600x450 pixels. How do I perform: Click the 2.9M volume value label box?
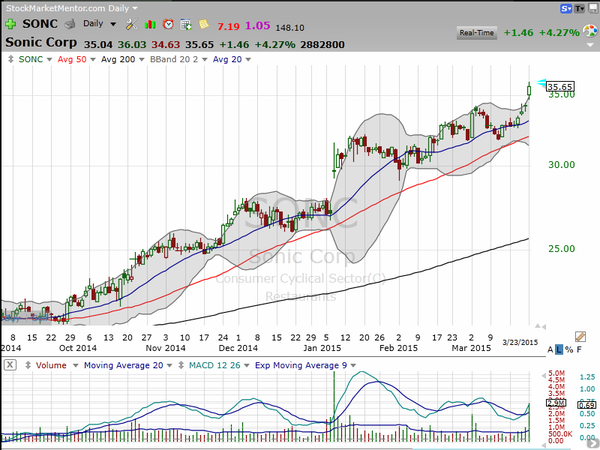[556, 403]
